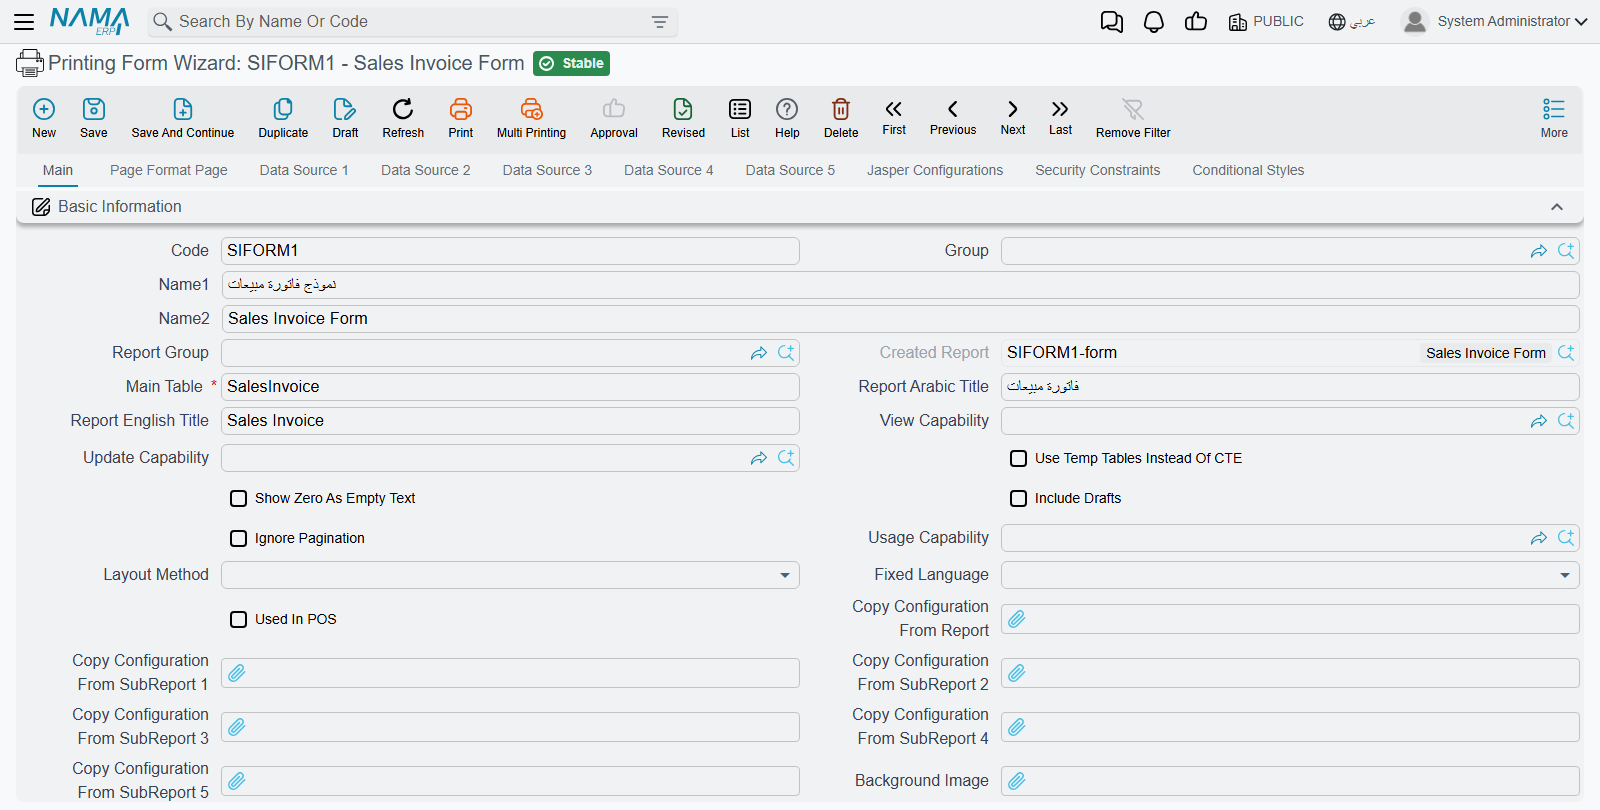Mark the record as Revised
Screen dimensions: 1600x810
(x=683, y=118)
